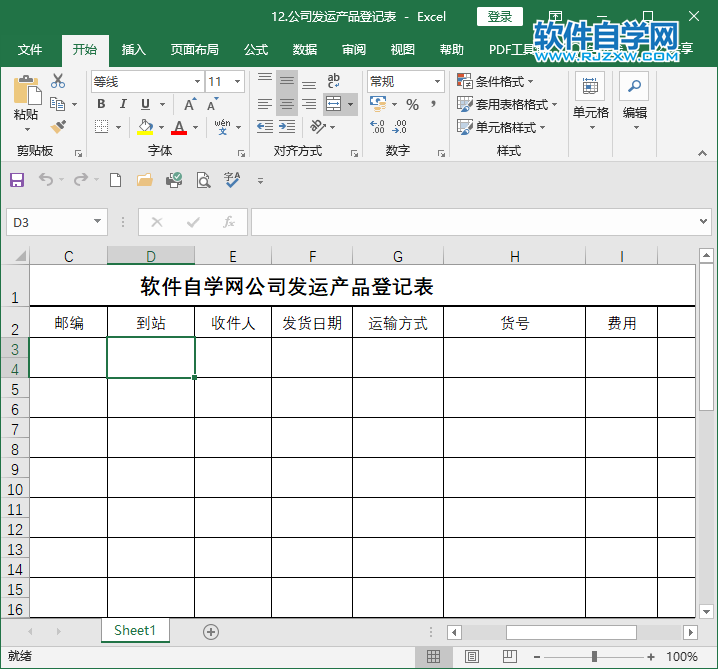
Task: Expand the merge cells dropdown arrow
Action: pos(351,104)
